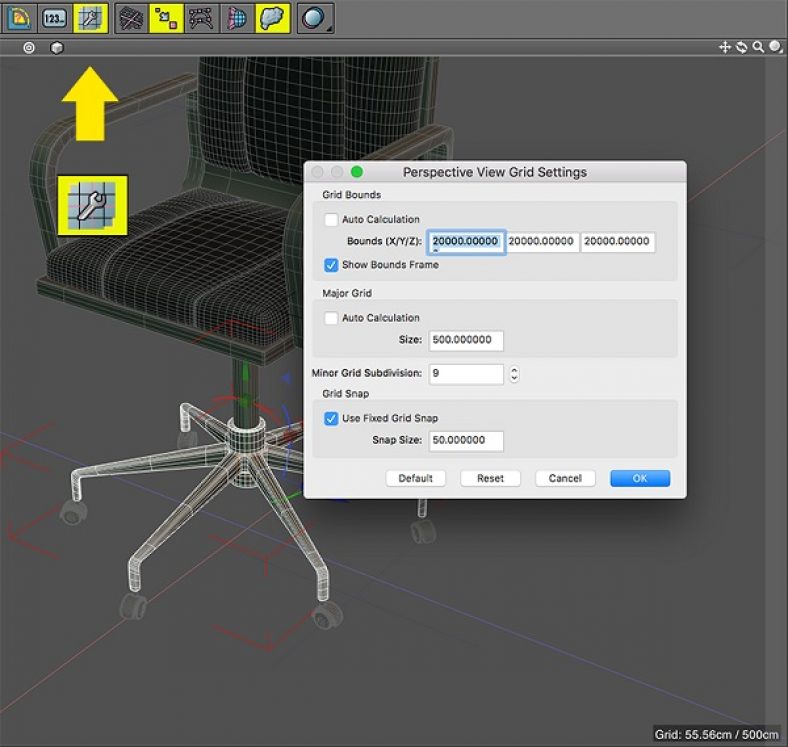Image resolution: width=788 pixels, height=747 pixels.
Task: Click the angle protractor toolbar icon
Action: tap(19, 19)
